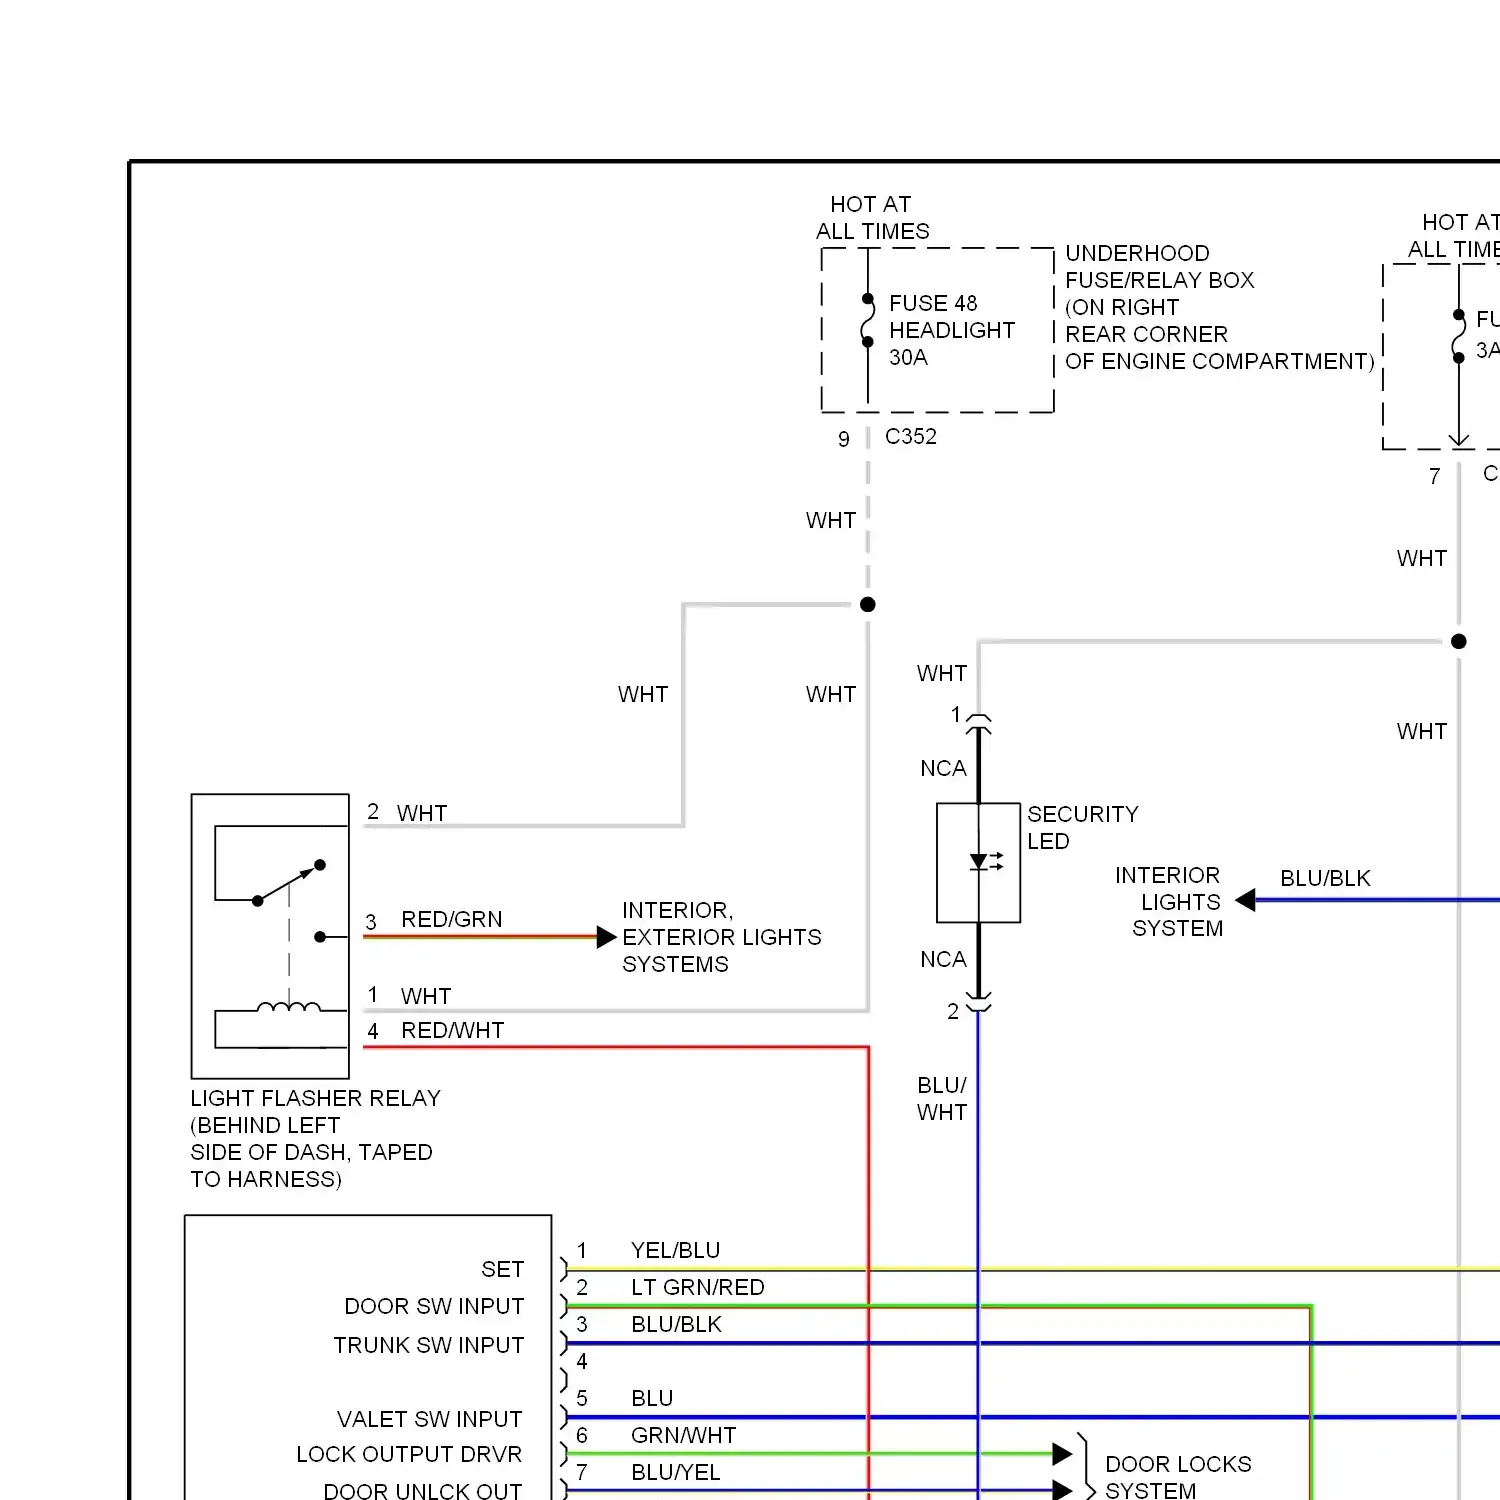This screenshot has height=1500, width=1500.
Task: Click VALET SW INPUT label
Action: (x=430, y=1419)
